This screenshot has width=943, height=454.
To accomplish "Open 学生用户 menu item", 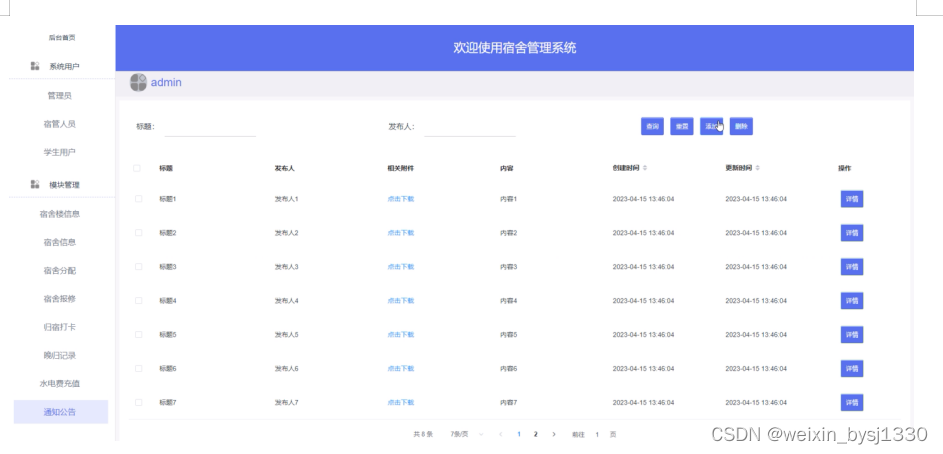I will click(x=60, y=152).
